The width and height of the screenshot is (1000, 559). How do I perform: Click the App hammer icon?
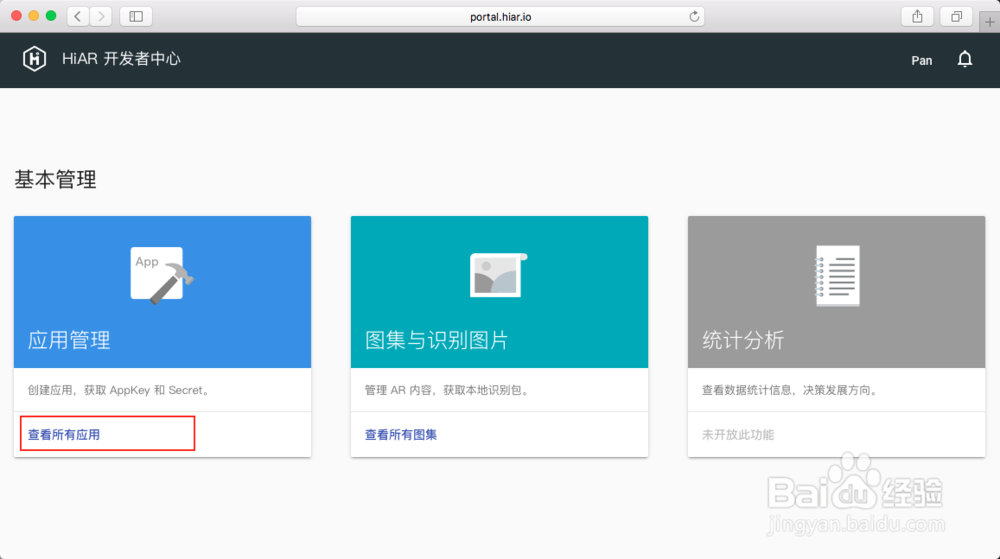pos(162,275)
